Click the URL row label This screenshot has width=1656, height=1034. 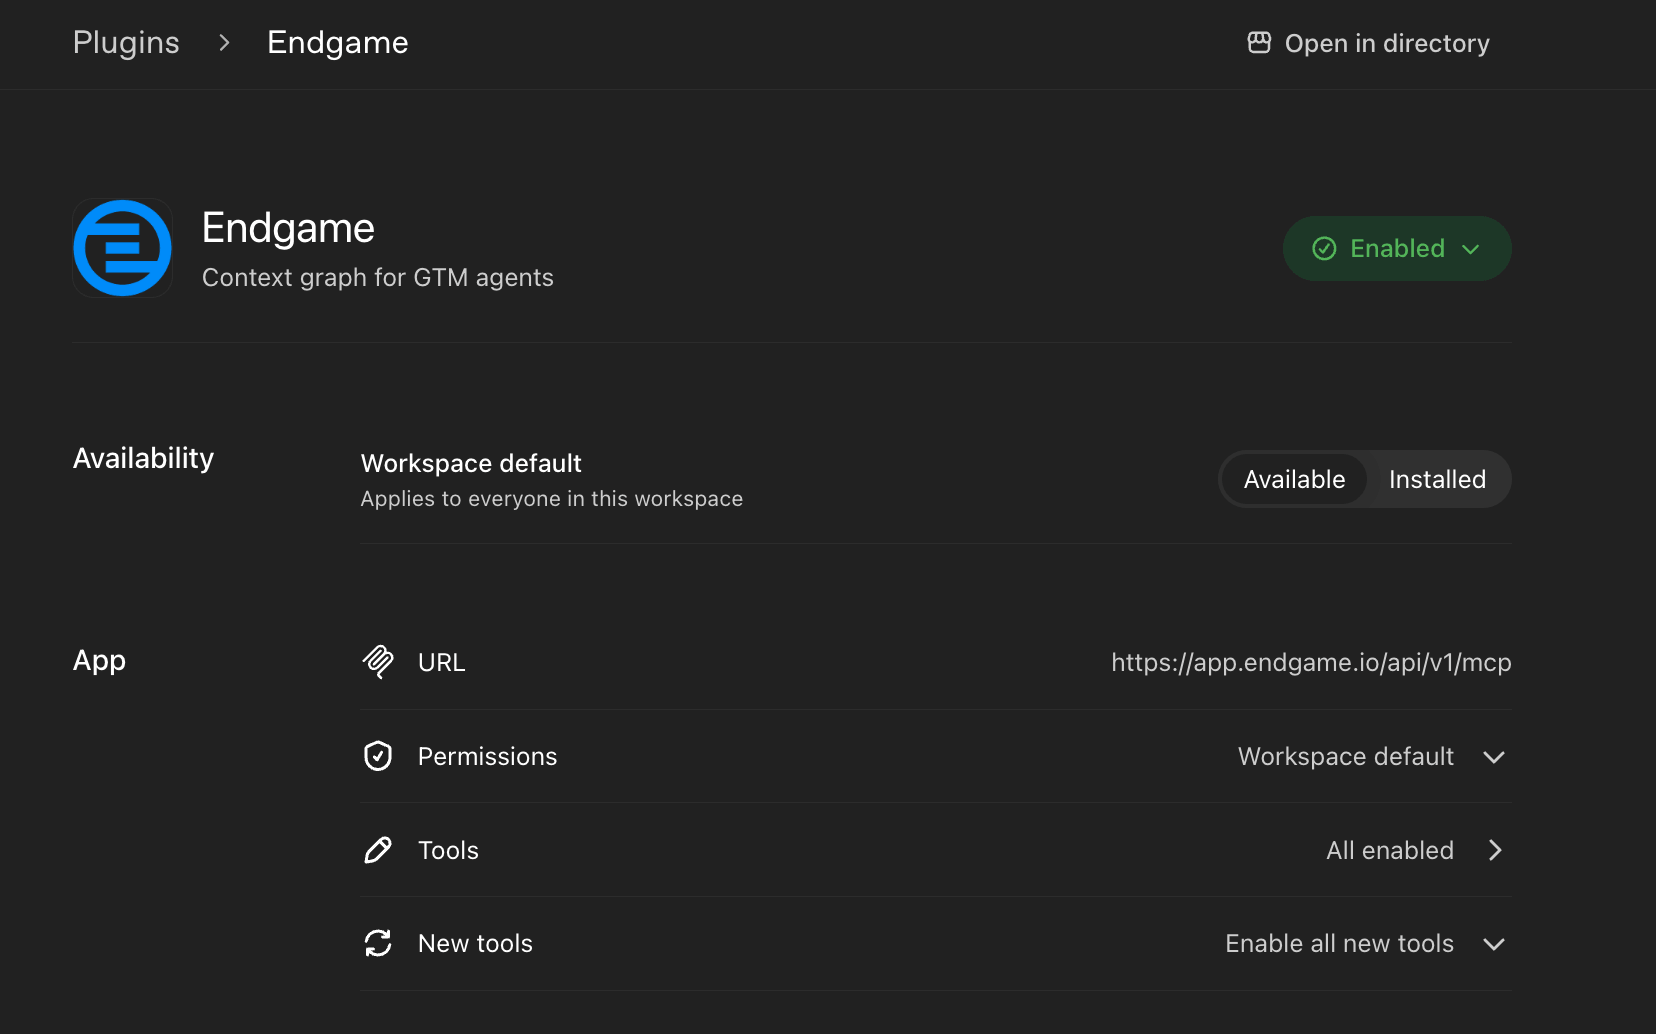pyautogui.click(x=441, y=662)
